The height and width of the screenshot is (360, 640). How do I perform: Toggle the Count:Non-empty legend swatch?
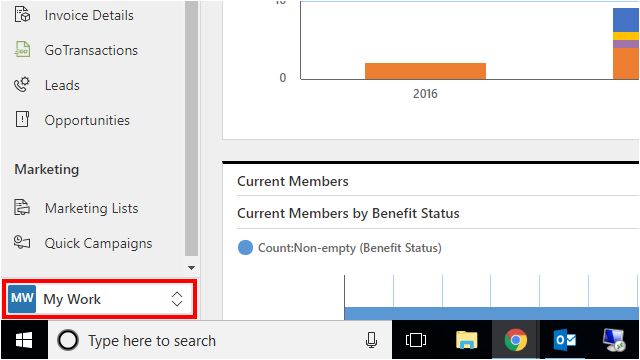click(245, 248)
